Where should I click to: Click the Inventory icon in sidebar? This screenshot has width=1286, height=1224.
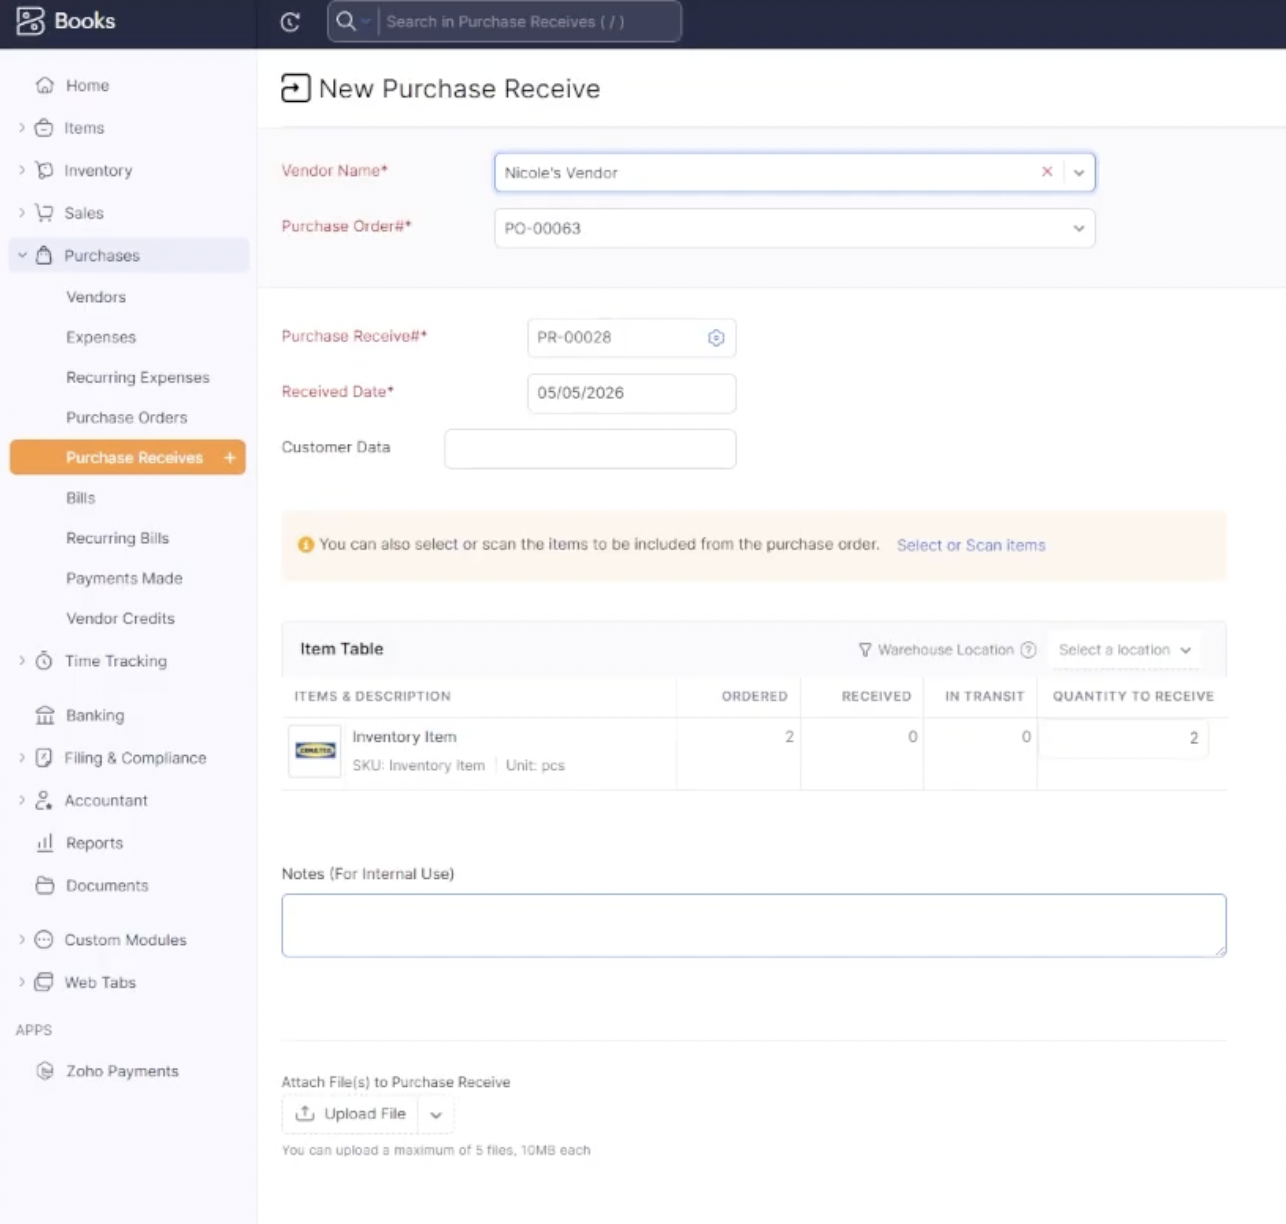pos(44,170)
